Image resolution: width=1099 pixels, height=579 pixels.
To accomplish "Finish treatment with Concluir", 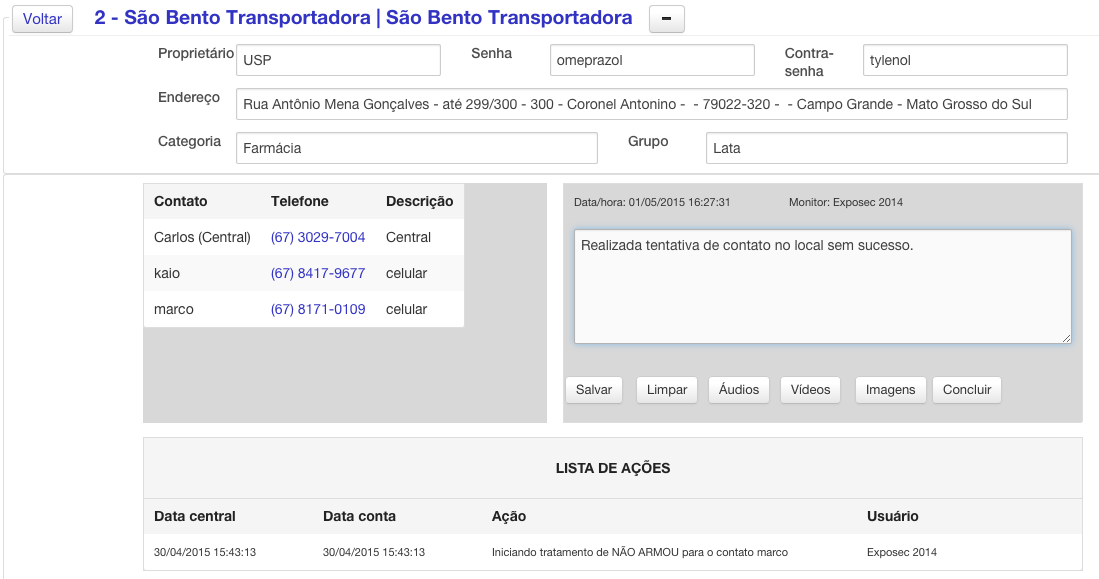I will [967, 390].
